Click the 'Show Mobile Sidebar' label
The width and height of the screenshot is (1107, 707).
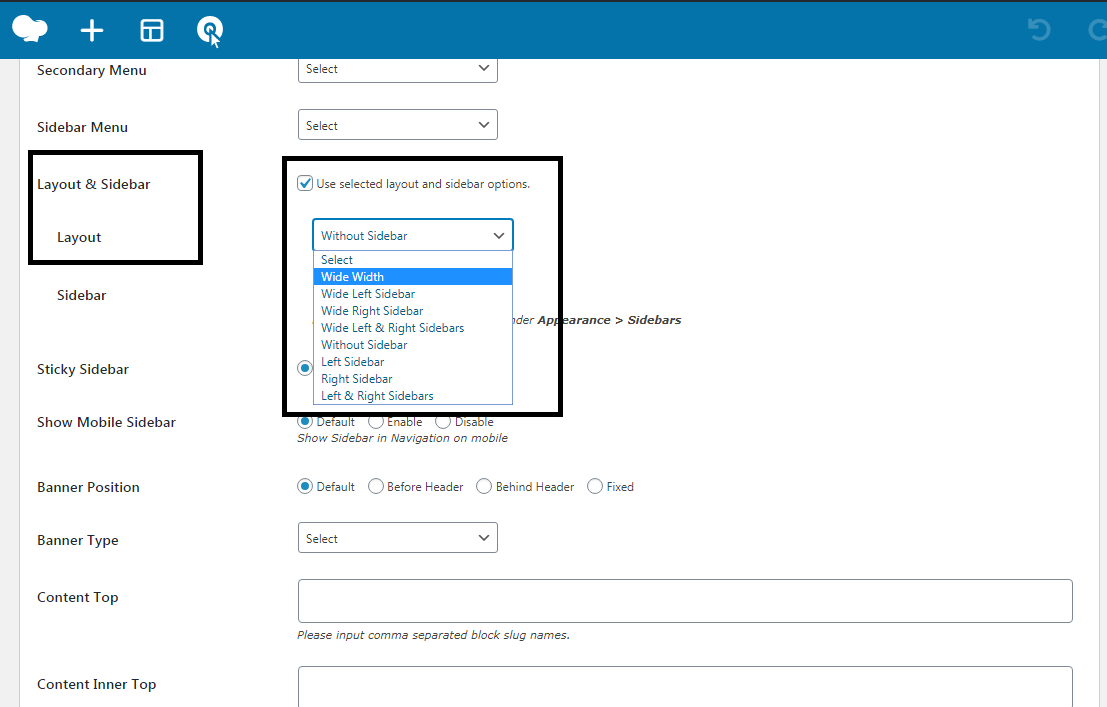[107, 422]
